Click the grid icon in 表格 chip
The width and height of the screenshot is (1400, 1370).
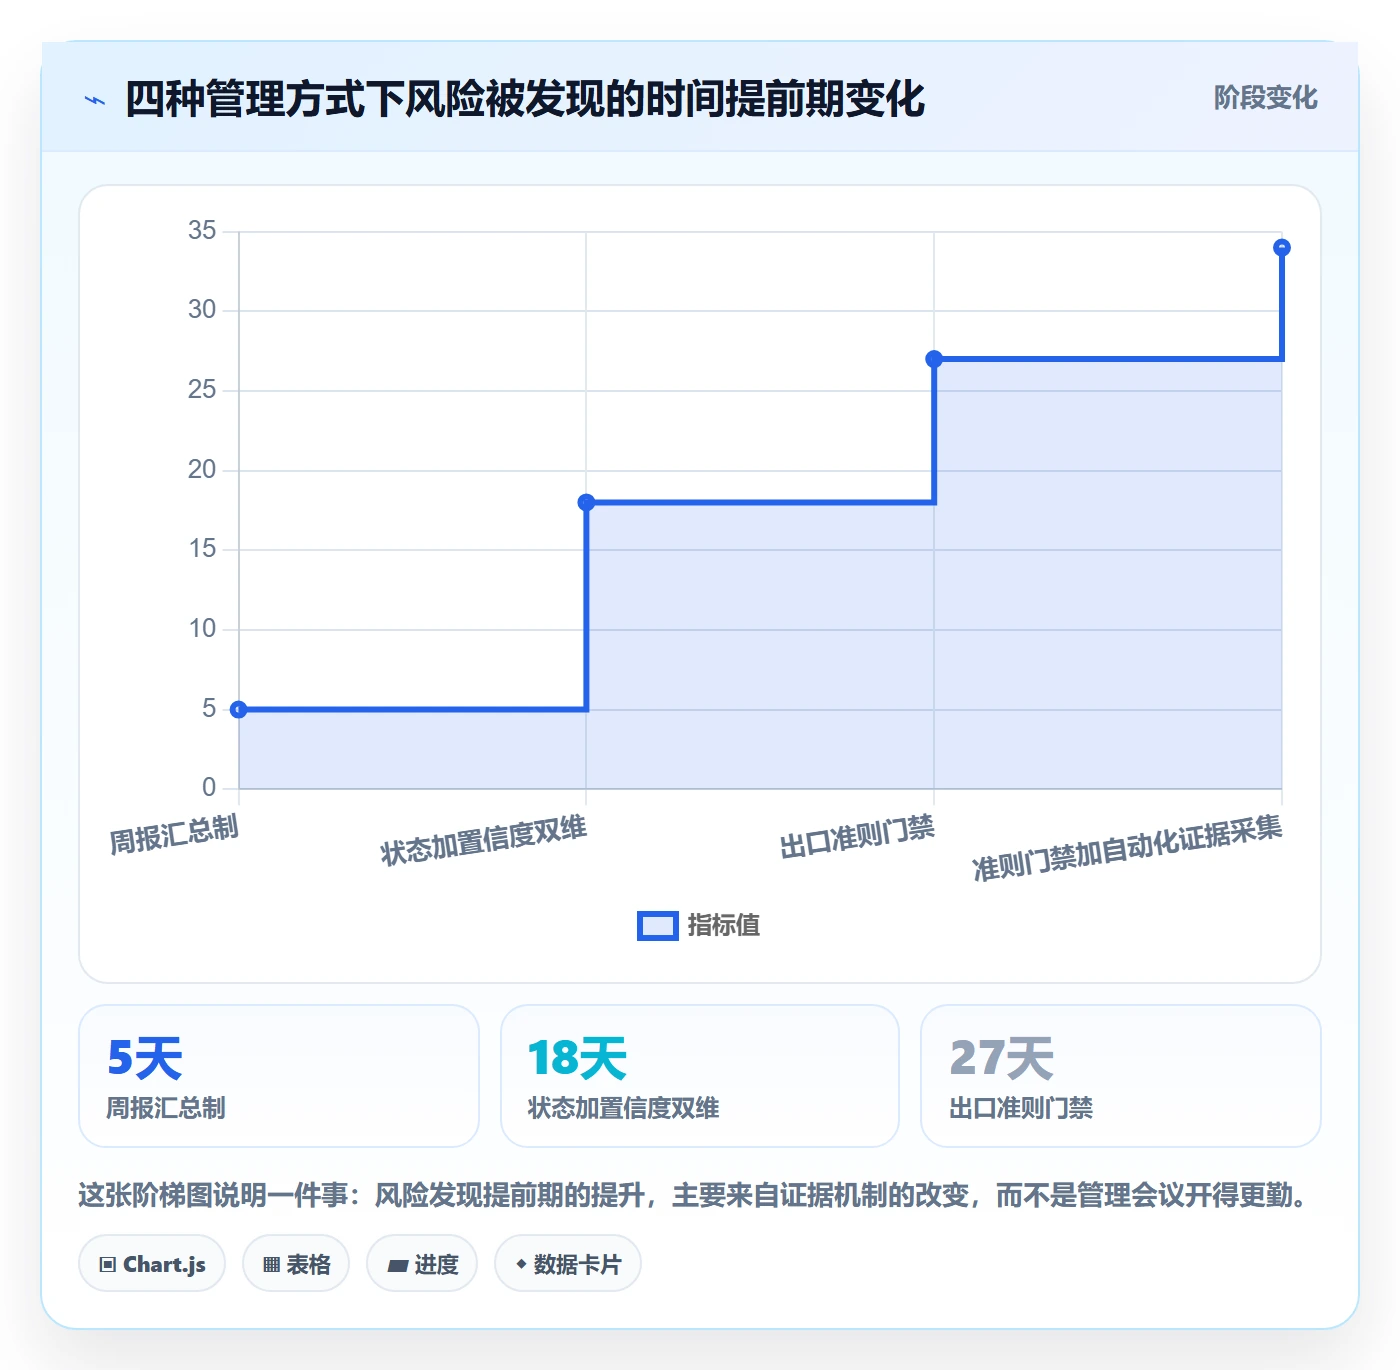pos(271,1265)
